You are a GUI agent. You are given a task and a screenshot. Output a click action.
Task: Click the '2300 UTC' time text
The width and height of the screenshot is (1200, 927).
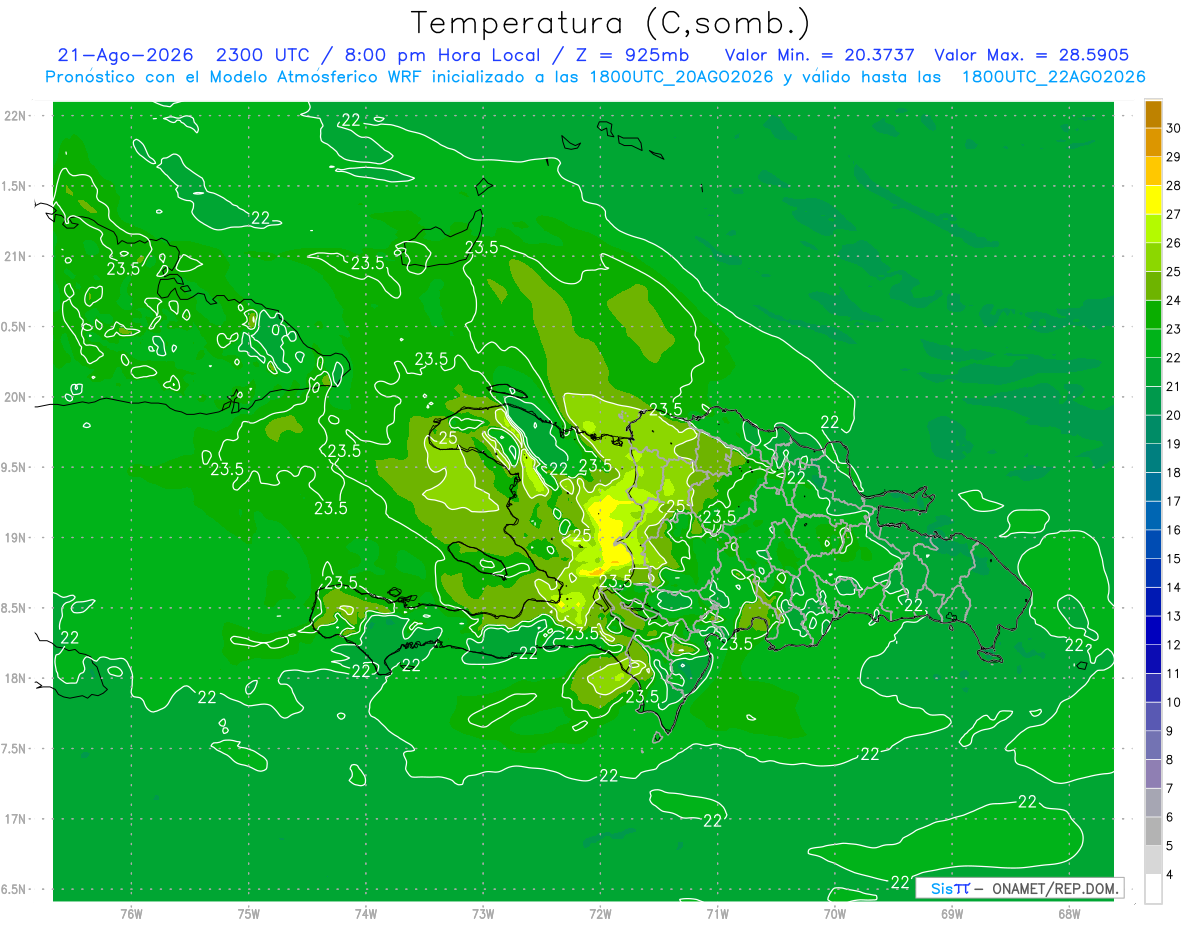[x=261, y=56]
